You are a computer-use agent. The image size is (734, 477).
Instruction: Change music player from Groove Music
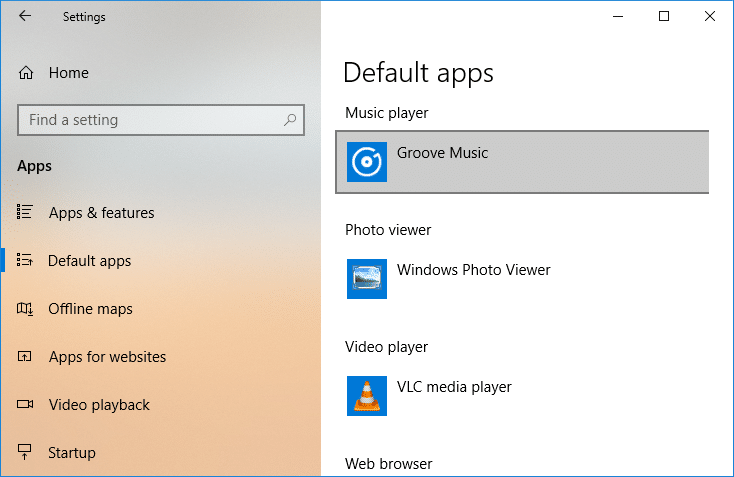coord(522,161)
